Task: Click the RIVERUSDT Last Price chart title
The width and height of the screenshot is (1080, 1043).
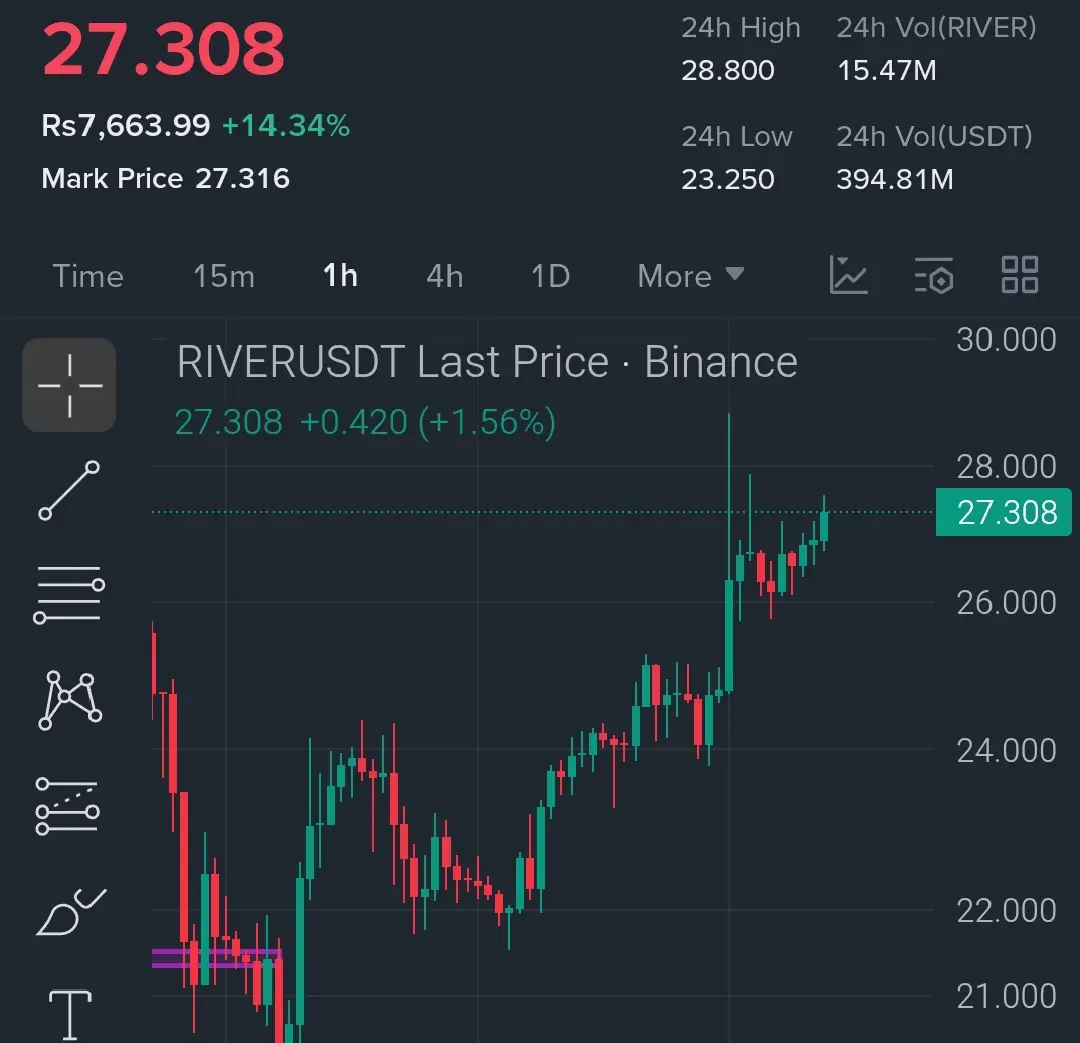Action: (487, 362)
